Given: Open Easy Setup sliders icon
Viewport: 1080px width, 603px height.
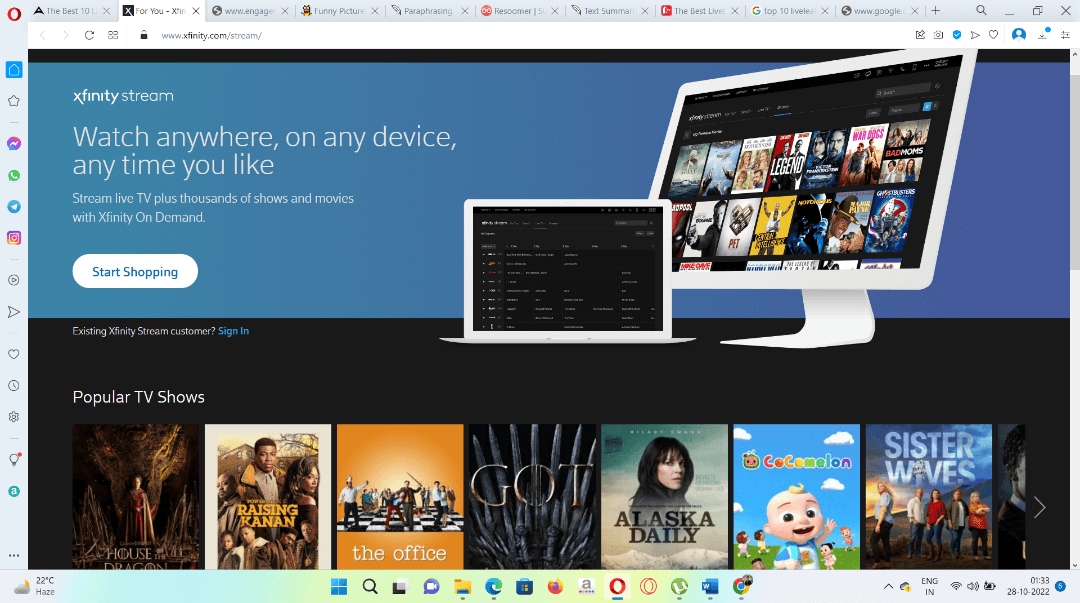Looking at the screenshot, I should pyautogui.click(x=1065, y=34).
